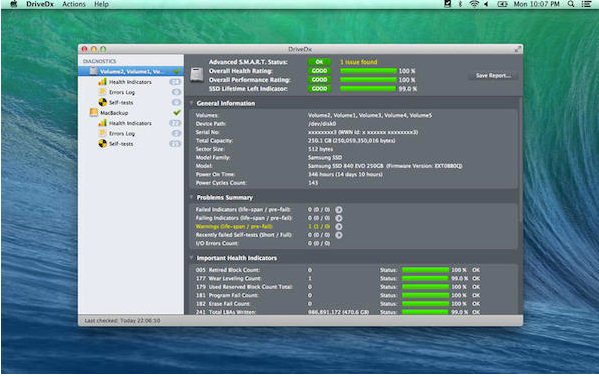Click the arrow button next to Failed Indicators
The width and height of the screenshot is (599, 377).
[338, 210]
